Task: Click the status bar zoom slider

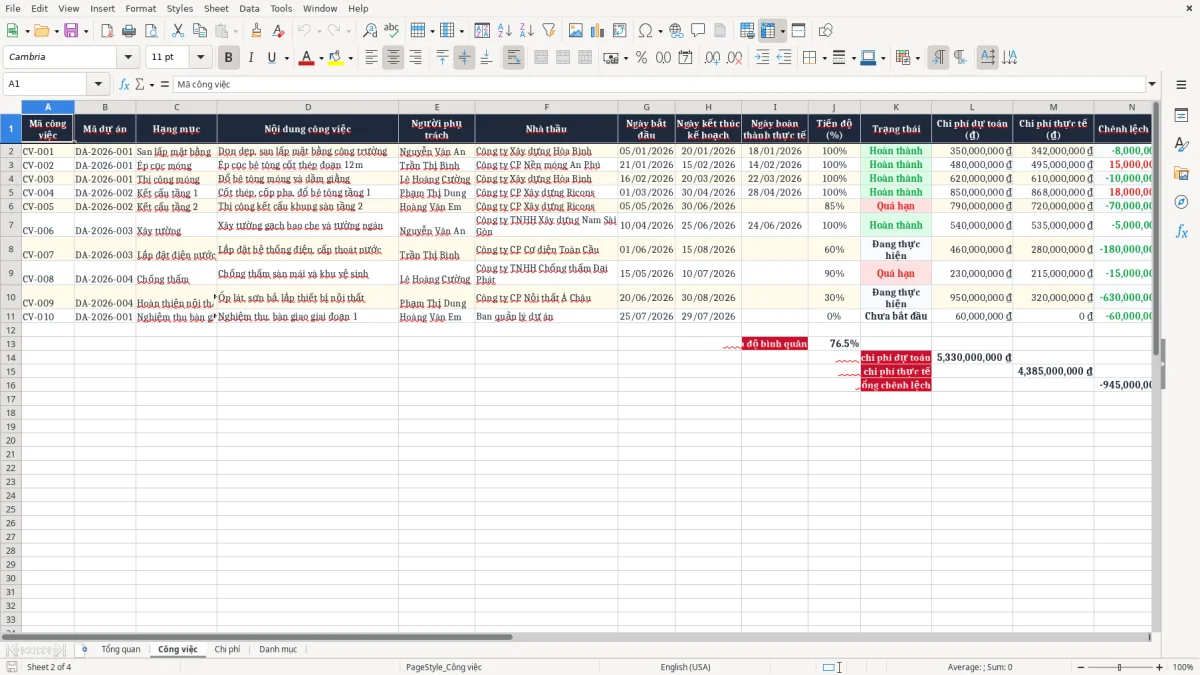Action: point(1119,667)
